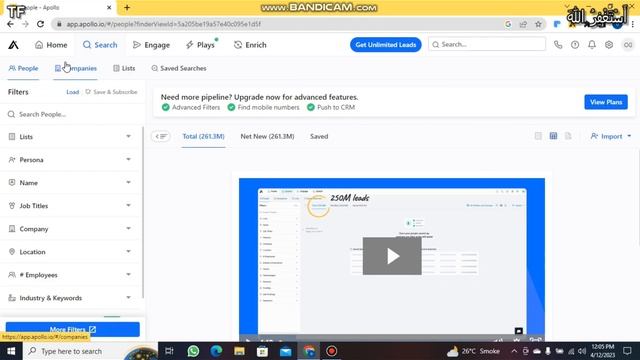Image resolution: width=640 pixels, height=360 pixels.
Task: Click the global Search... field
Action: click(487, 44)
